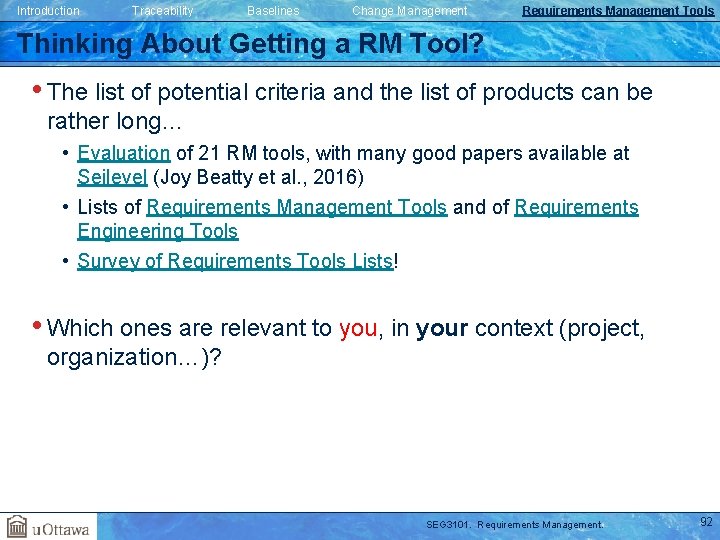
Task: Click the red word you
Action: [x=358, y=328]
